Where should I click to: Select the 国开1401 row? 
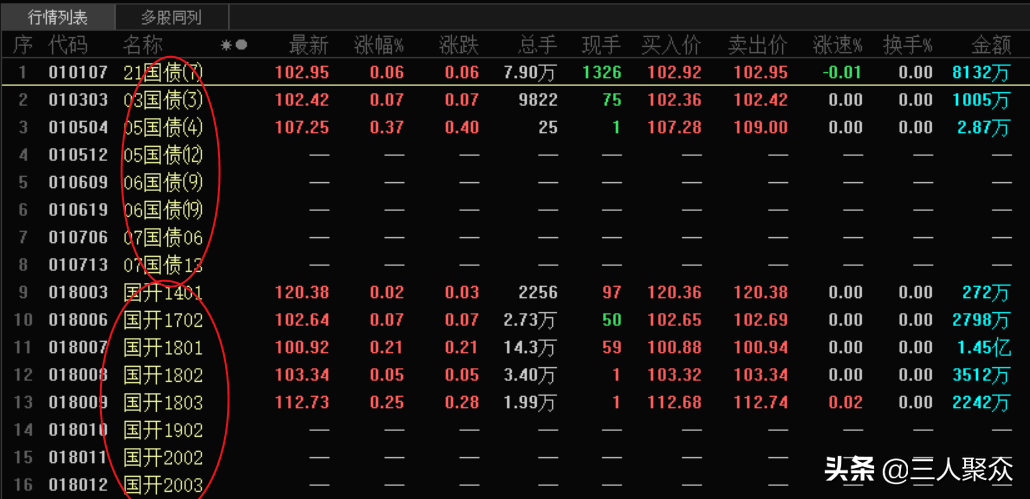coord(162,293)
